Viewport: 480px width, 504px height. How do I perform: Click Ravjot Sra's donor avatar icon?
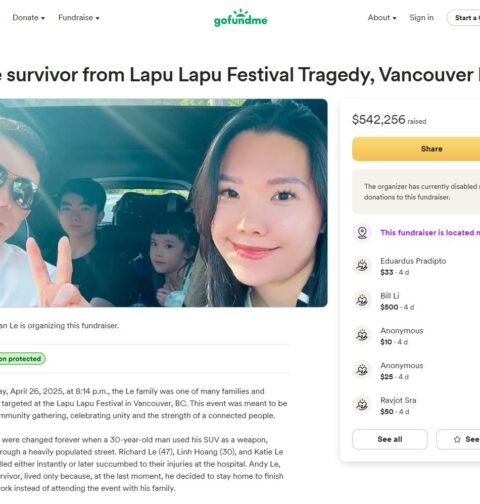(362, 405)
